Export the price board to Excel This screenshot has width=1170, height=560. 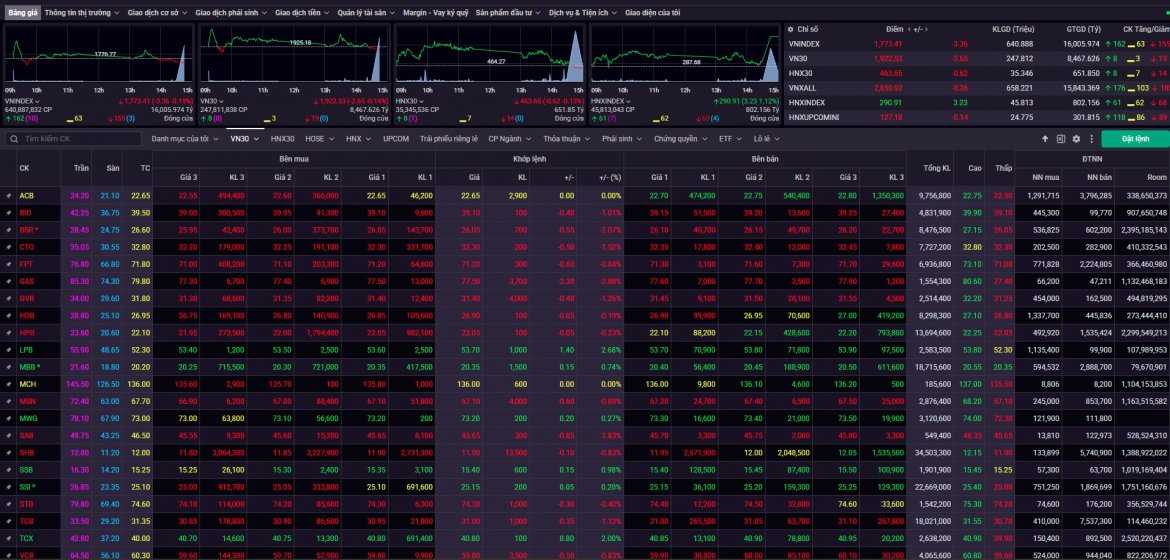pyautogui.click(x=1060, y=139)
